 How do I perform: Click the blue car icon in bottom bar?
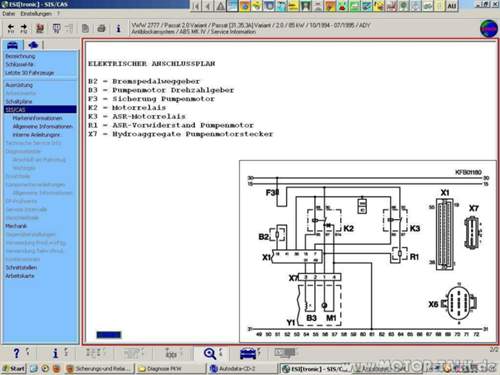tap(247, 353)
